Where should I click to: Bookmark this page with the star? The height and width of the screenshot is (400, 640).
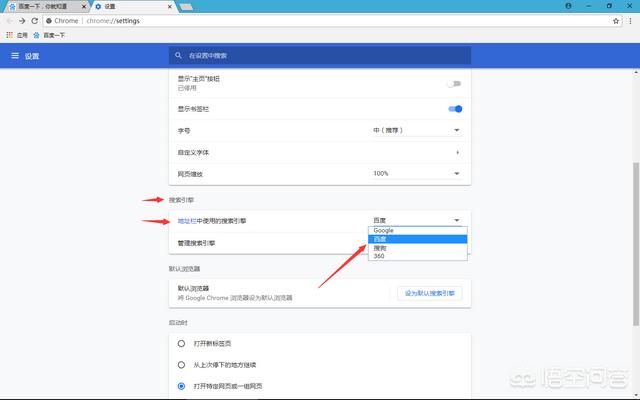pyautogui.click(x=616, y=21)
